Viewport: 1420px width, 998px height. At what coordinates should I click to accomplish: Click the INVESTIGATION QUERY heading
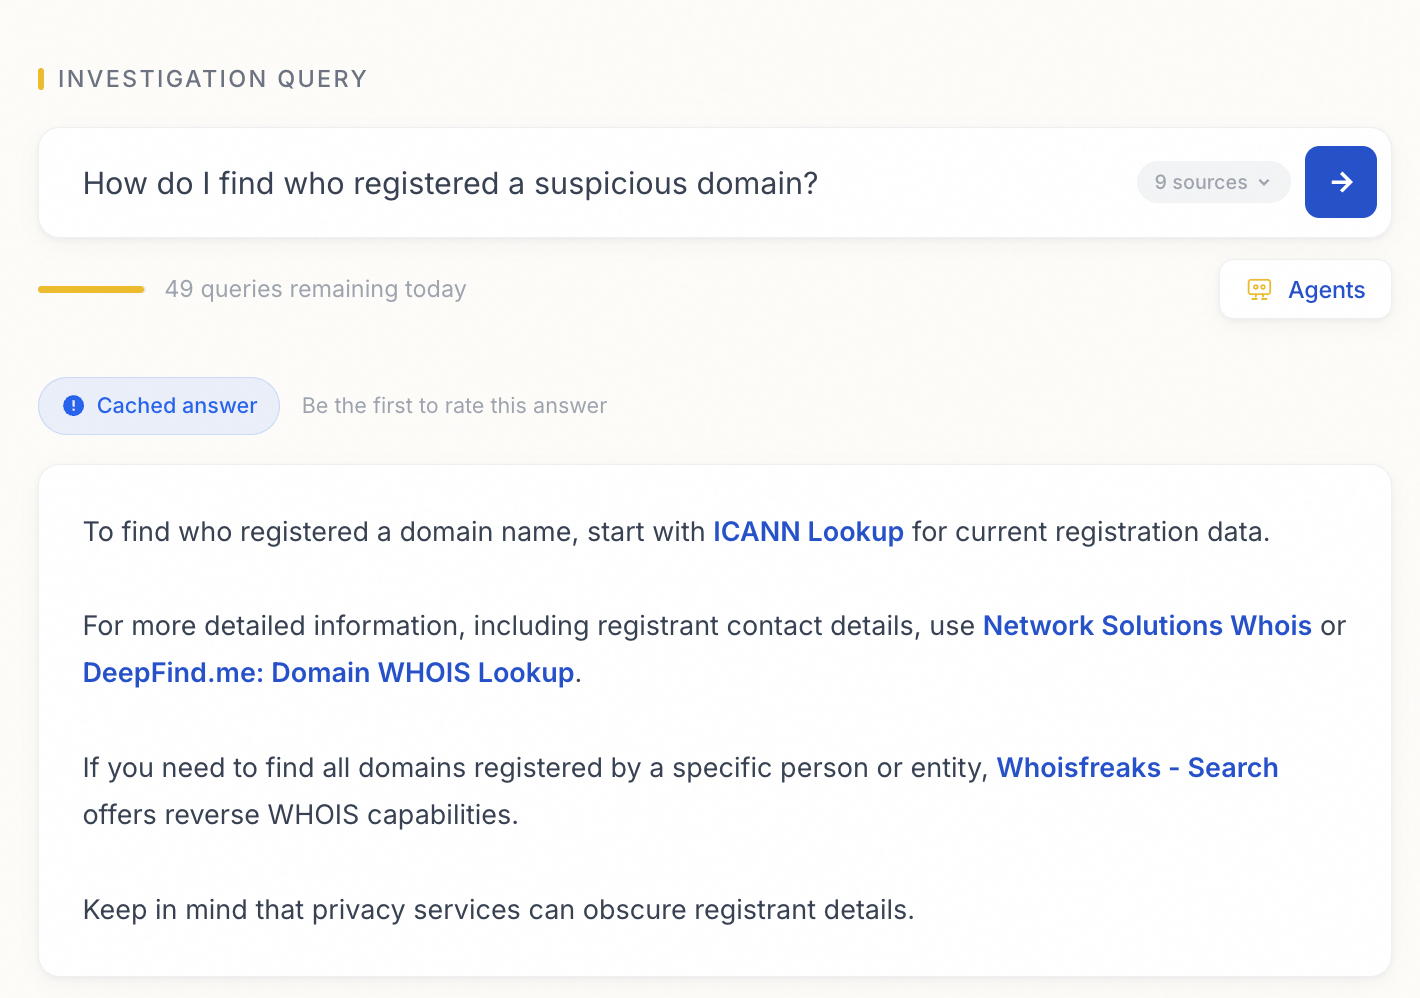pyautogui.click(x=212, y=79)
